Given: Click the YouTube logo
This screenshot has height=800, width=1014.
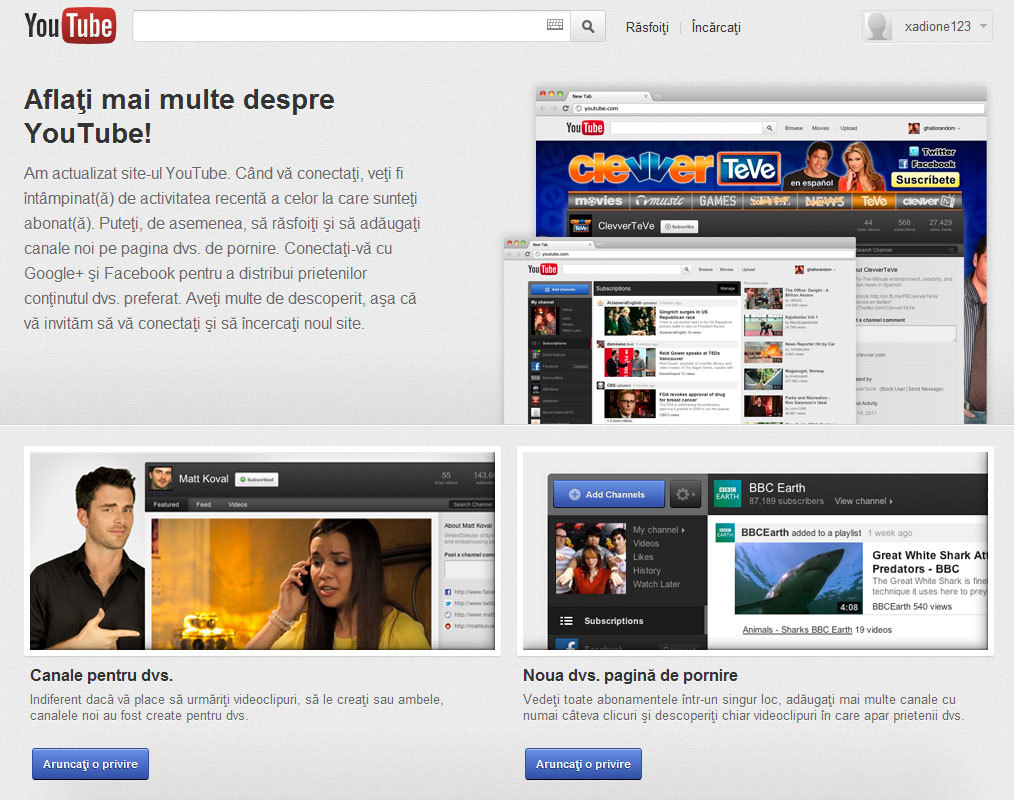Looking at the screenshot, I should [70, 26].
